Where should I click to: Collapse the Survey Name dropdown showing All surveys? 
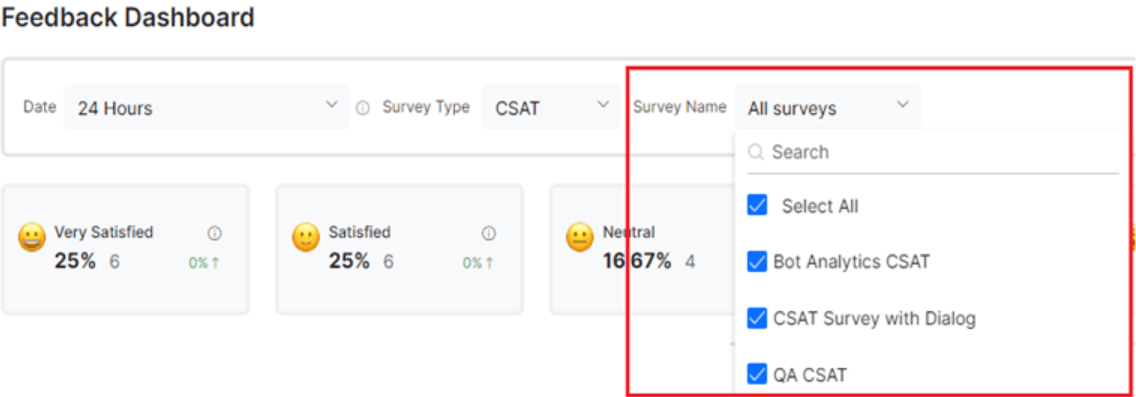tap(828, 107)
